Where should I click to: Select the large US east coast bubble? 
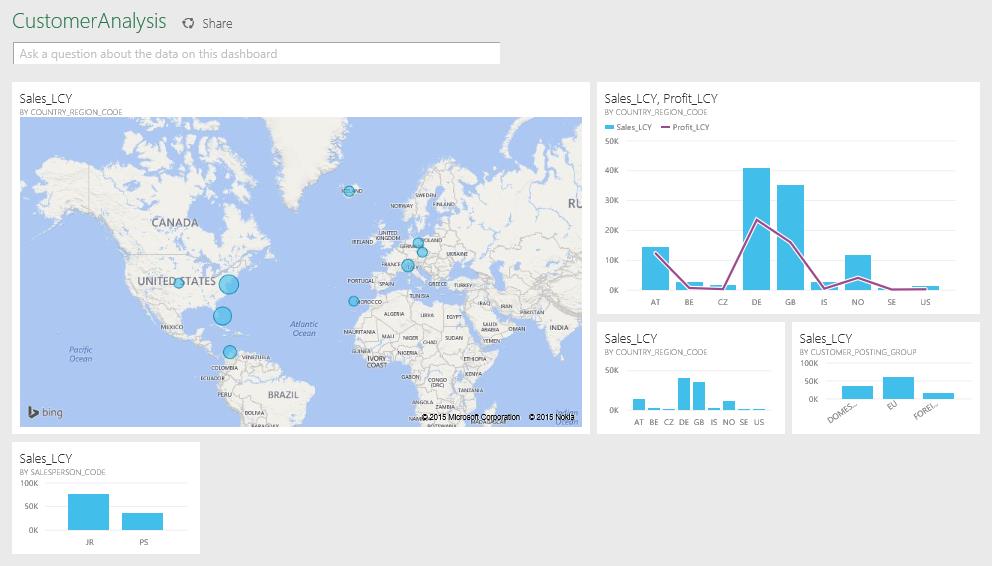tap(229, 285)
